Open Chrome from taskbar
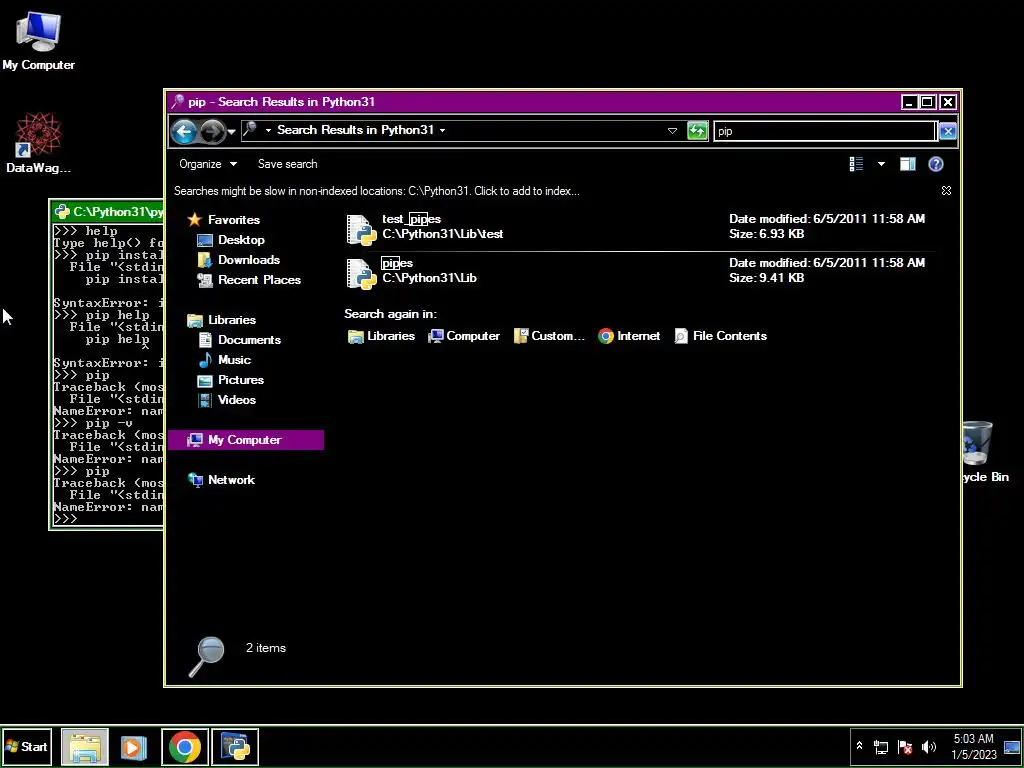 (185, 747)
